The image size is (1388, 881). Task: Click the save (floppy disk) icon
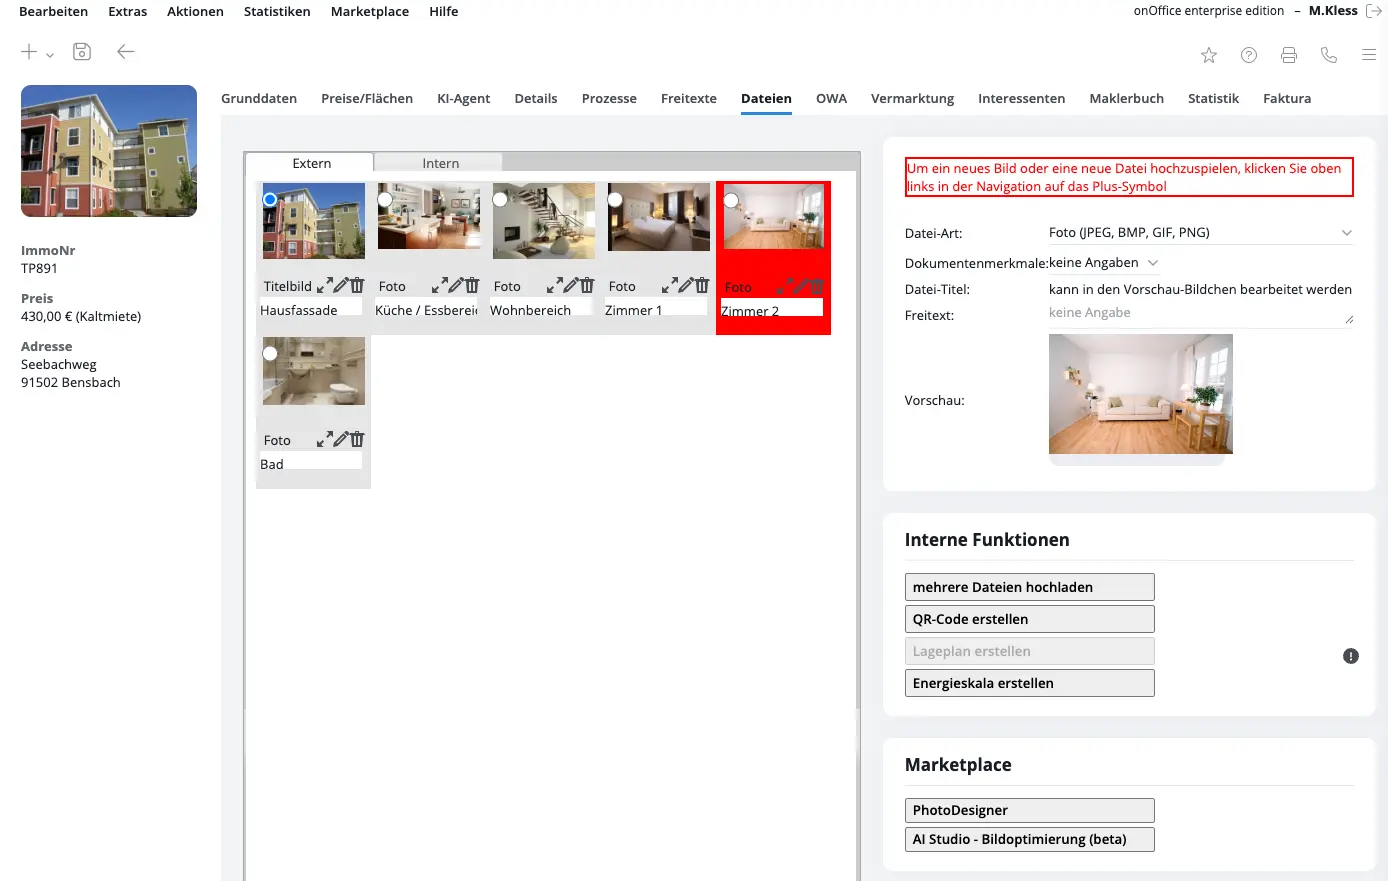(x=81, y=51)
